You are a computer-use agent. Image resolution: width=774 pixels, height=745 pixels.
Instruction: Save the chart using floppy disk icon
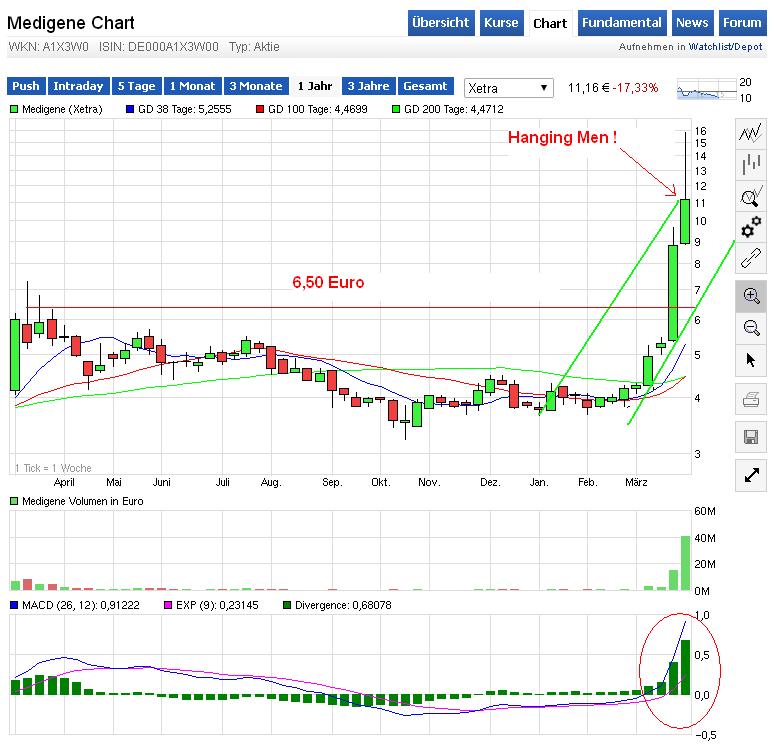(751, 436)
